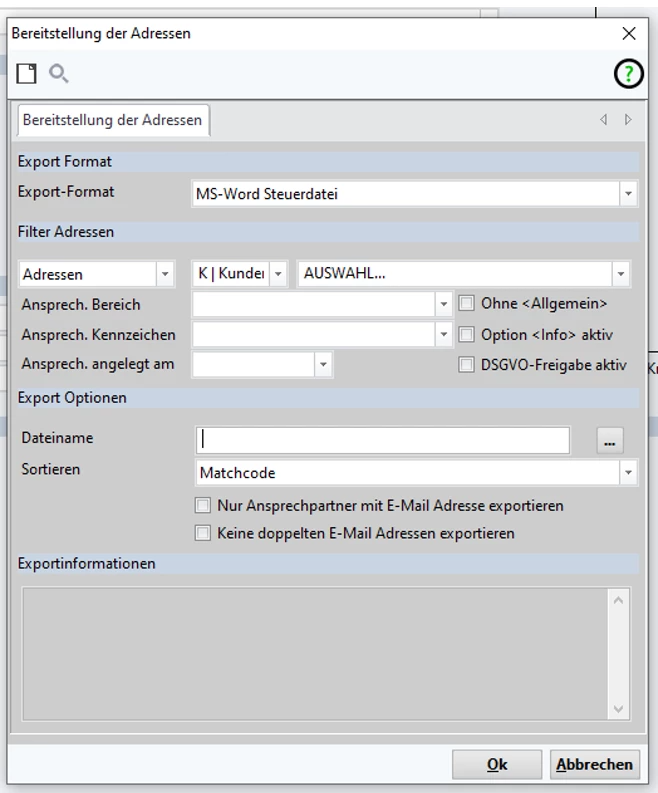Enable the Ohne <Allgemein> checkbox

(466, 303)
